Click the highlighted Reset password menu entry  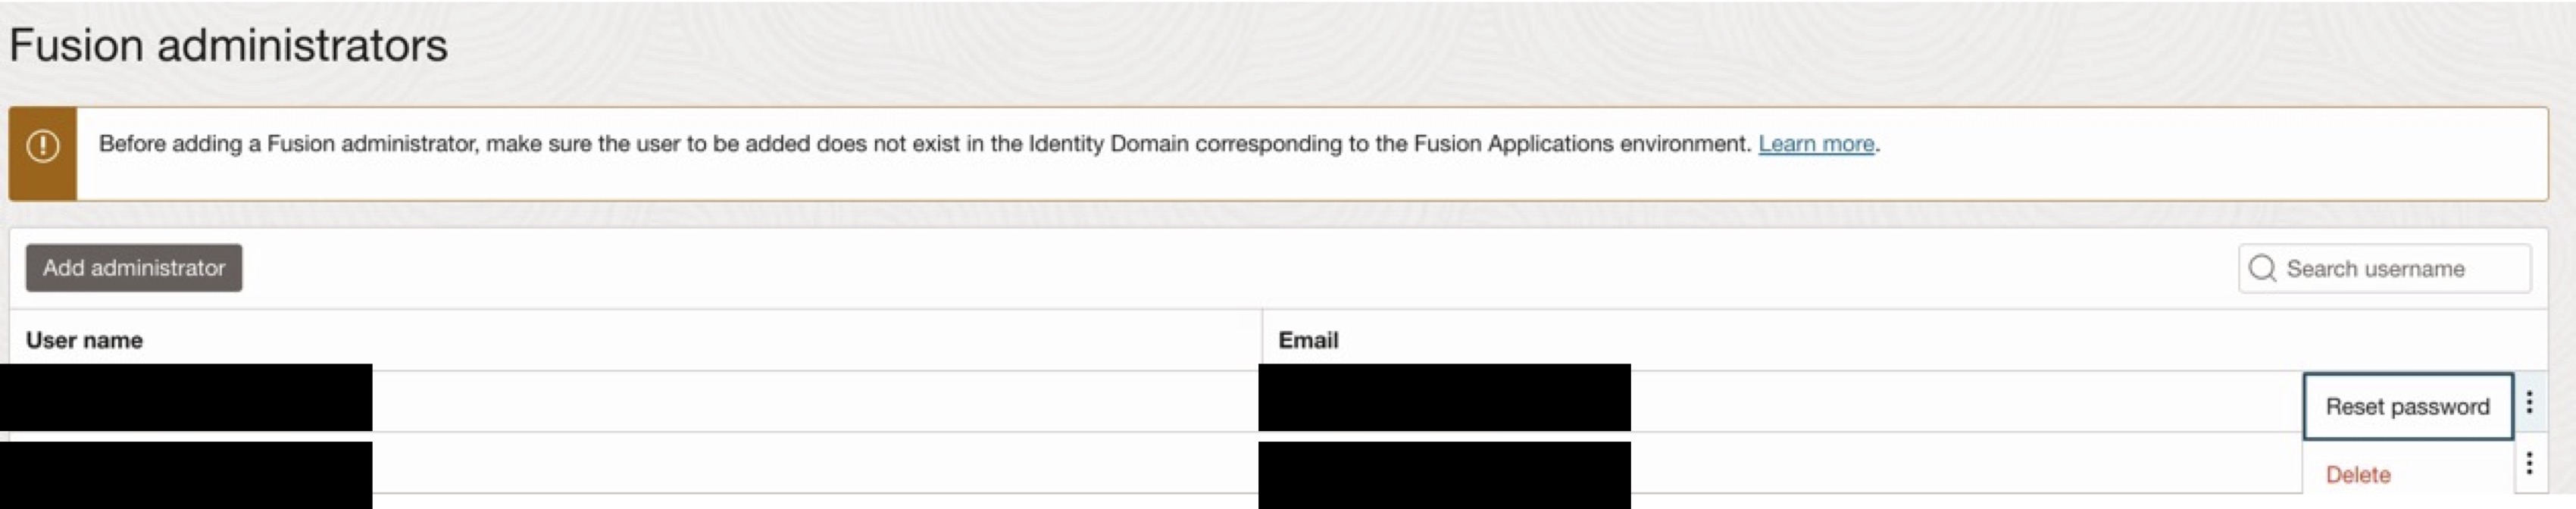point(2409,405)
